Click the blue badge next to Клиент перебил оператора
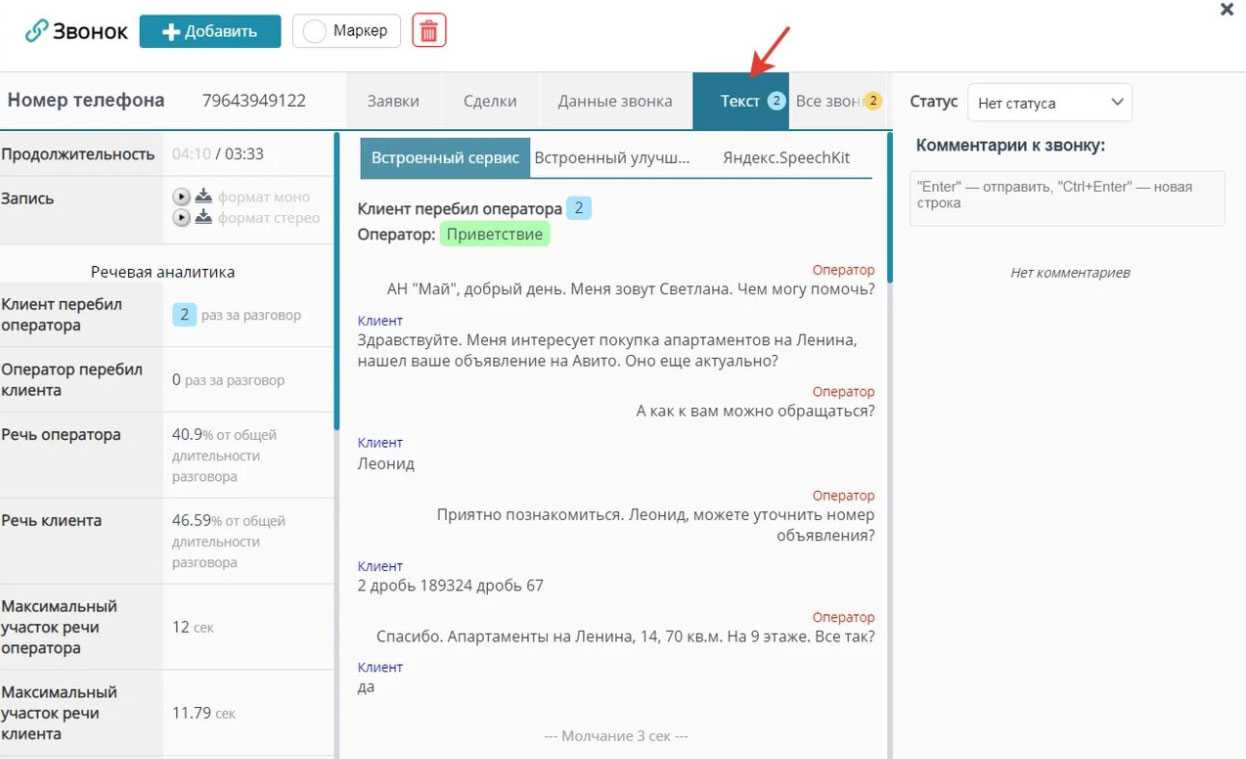The height and width of the screenshot is (759, 1246). [x=579, y=209]
